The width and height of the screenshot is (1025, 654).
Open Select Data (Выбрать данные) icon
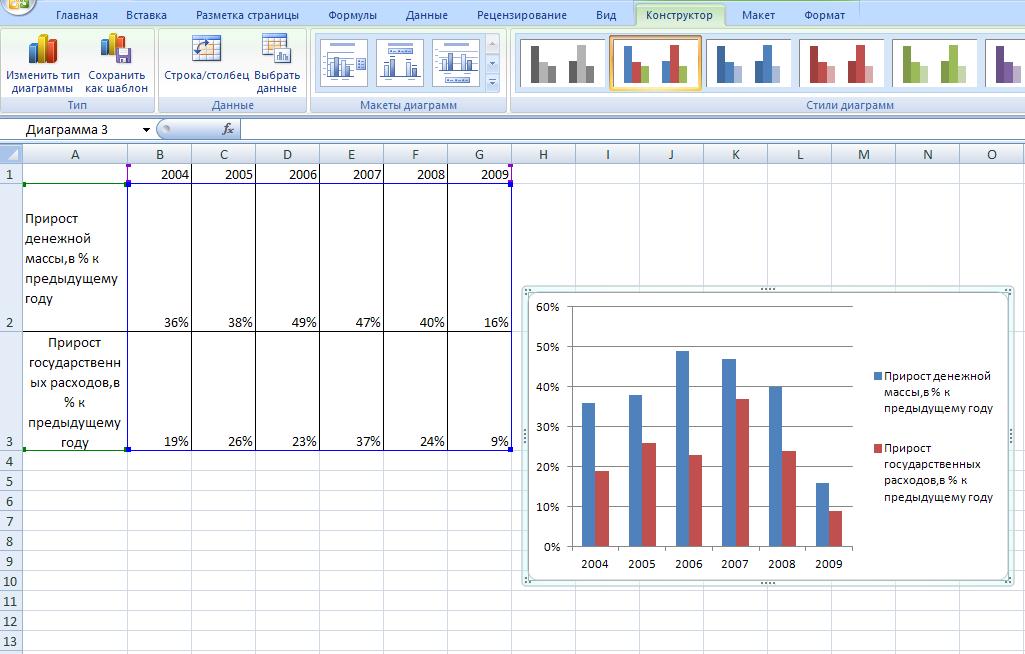(x=277, y=63)
